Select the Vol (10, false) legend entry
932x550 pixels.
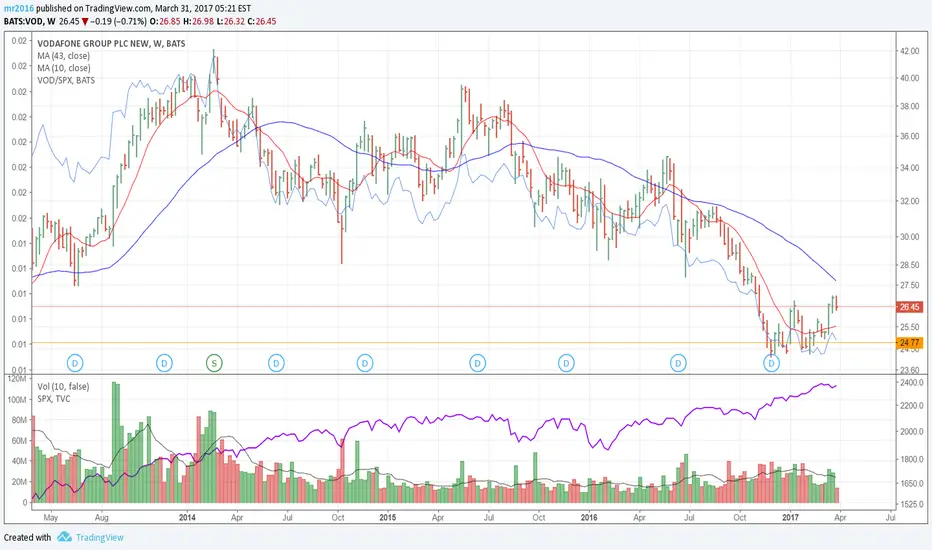[x=63, y=386]
